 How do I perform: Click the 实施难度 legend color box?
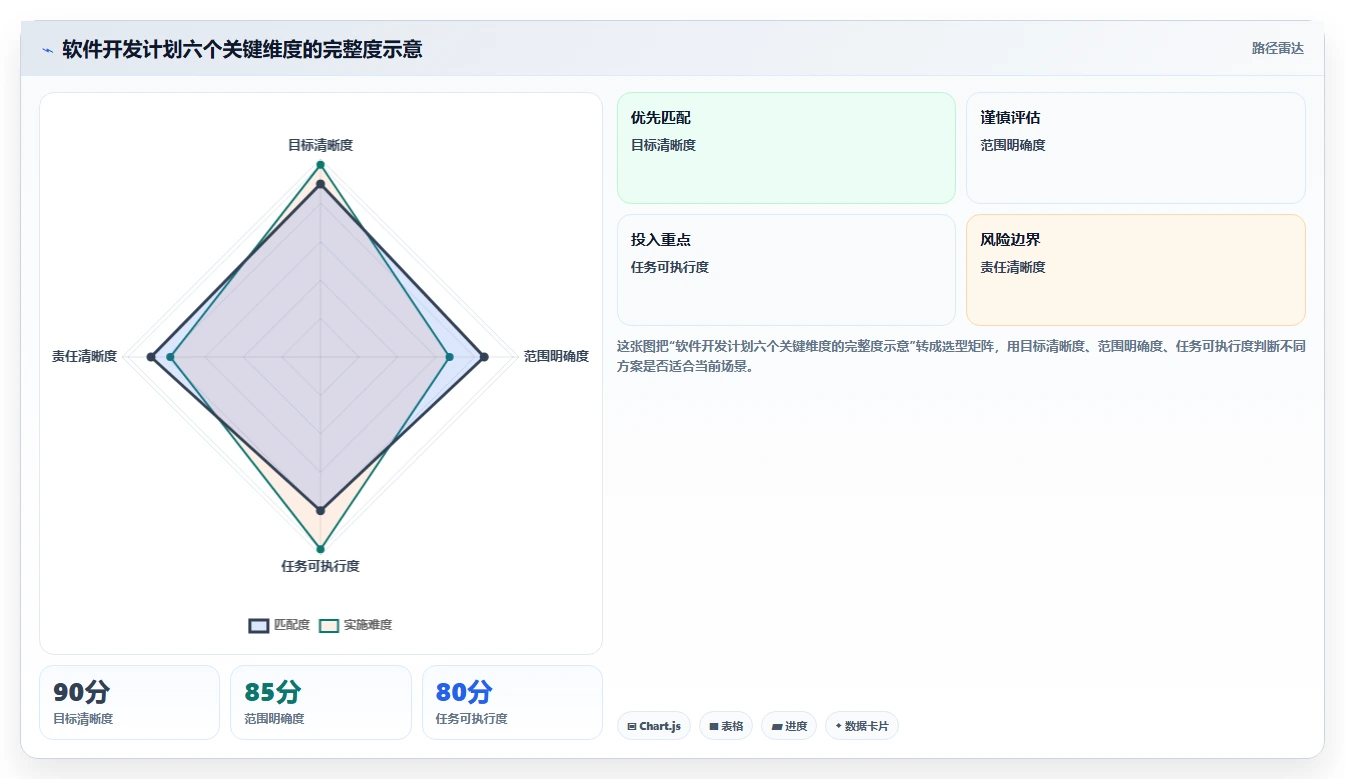coord(329,625)
